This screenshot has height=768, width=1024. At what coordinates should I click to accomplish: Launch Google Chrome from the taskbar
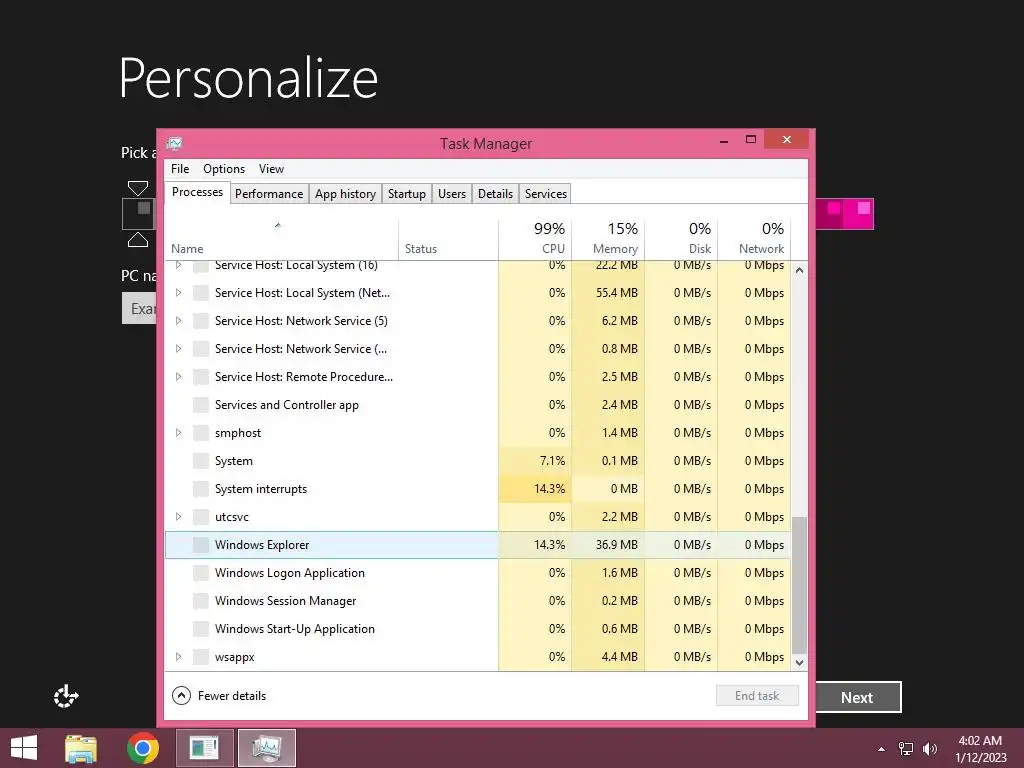coord(143,748)
